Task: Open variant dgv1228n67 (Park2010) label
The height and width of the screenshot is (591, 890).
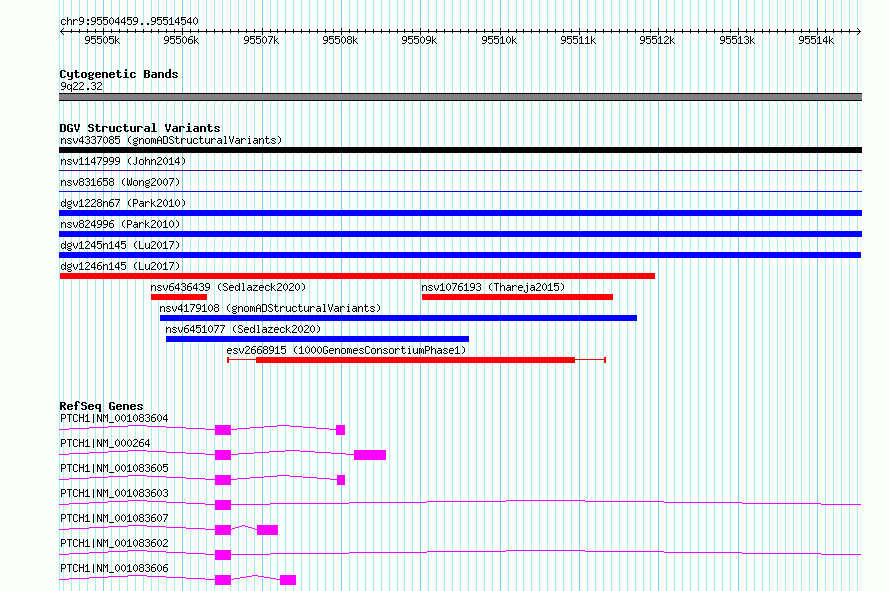Action: click(123, 203)
